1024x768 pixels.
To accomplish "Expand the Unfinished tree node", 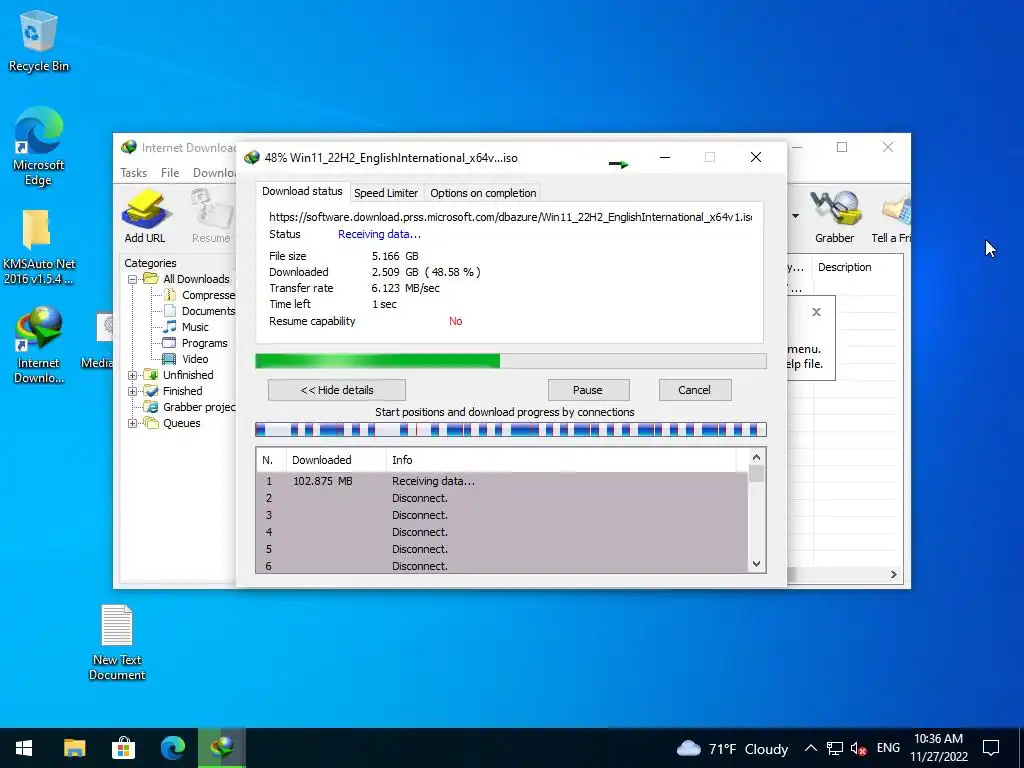I will tap(132, 375).
